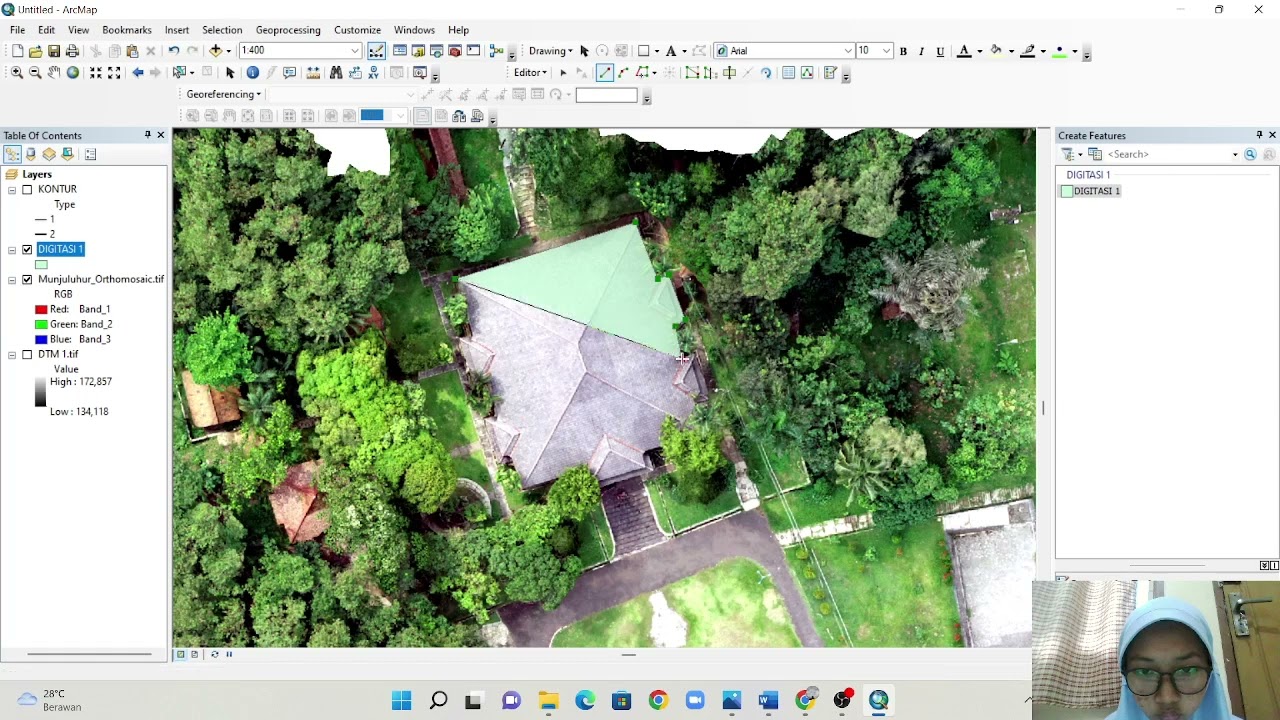Viewport: 1280px width, 720px height.
Task: Click the Create Features search field
Action: (x=1168, y=155)
